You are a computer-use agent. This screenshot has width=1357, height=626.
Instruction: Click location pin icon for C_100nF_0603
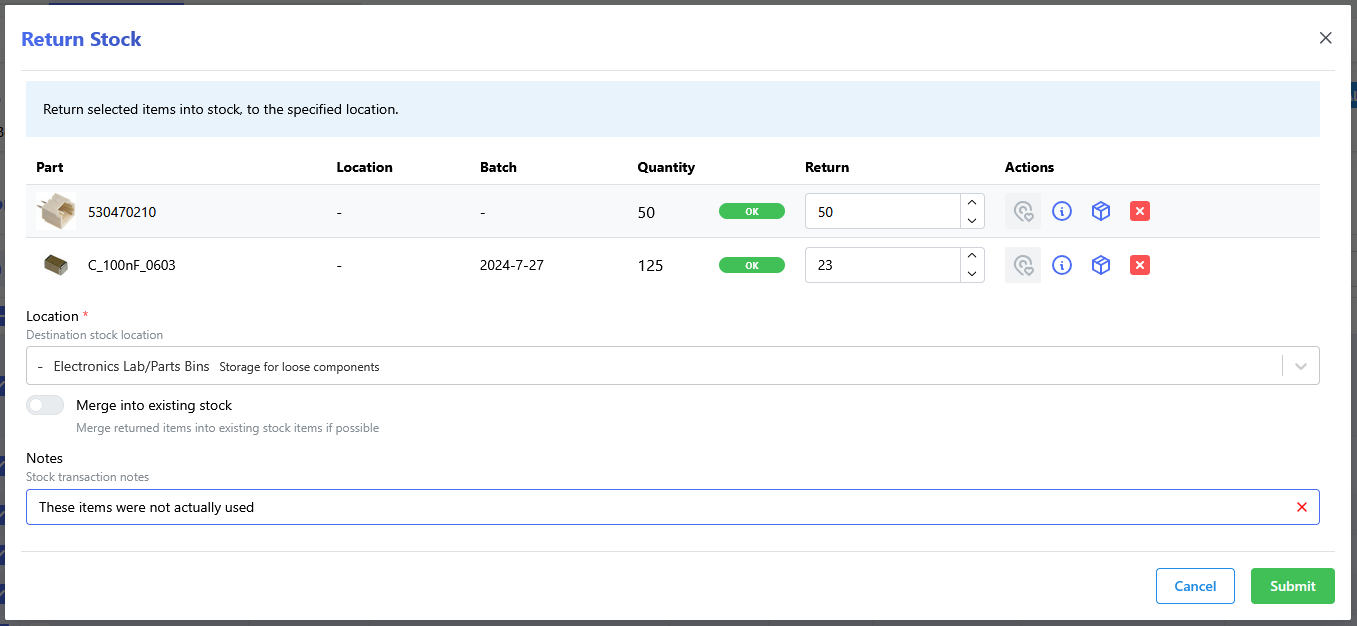click(x=1022, y=265)
